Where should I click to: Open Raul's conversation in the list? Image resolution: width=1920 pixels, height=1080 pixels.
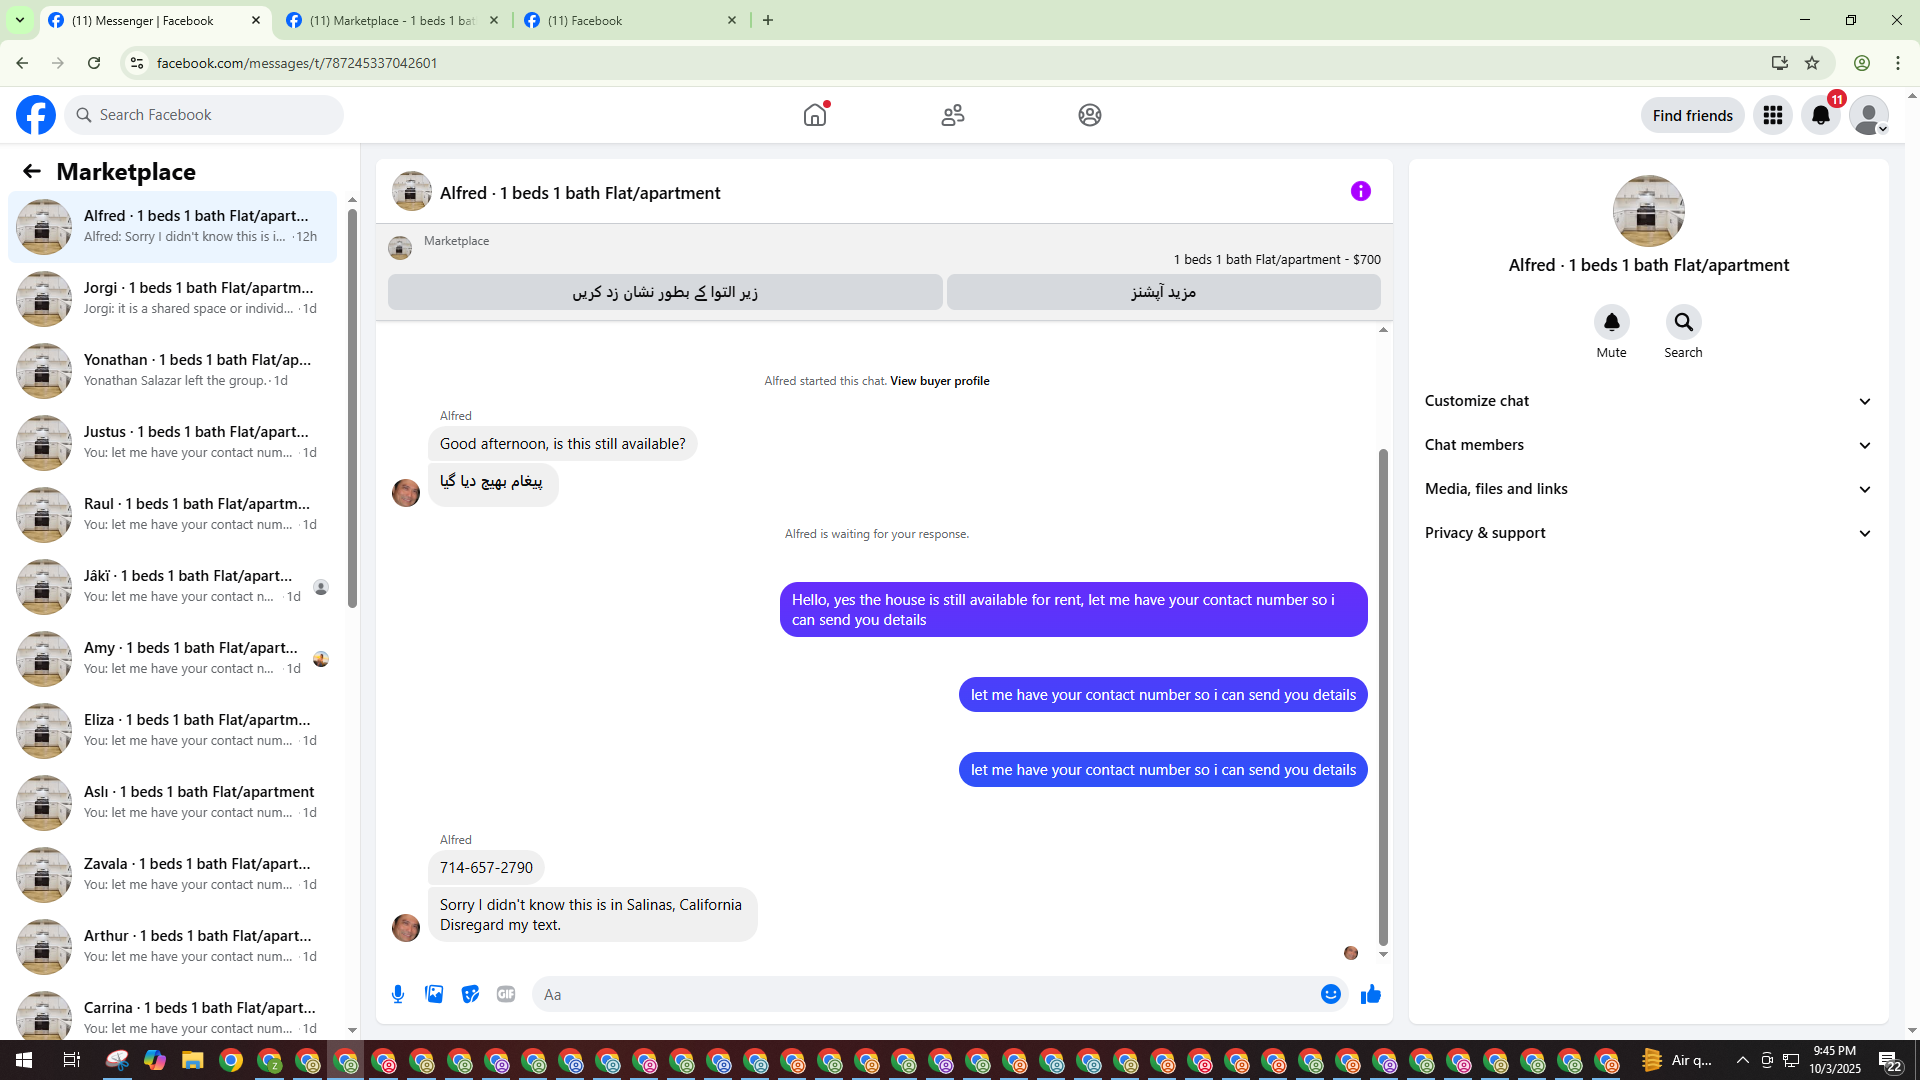coord(173,514)
